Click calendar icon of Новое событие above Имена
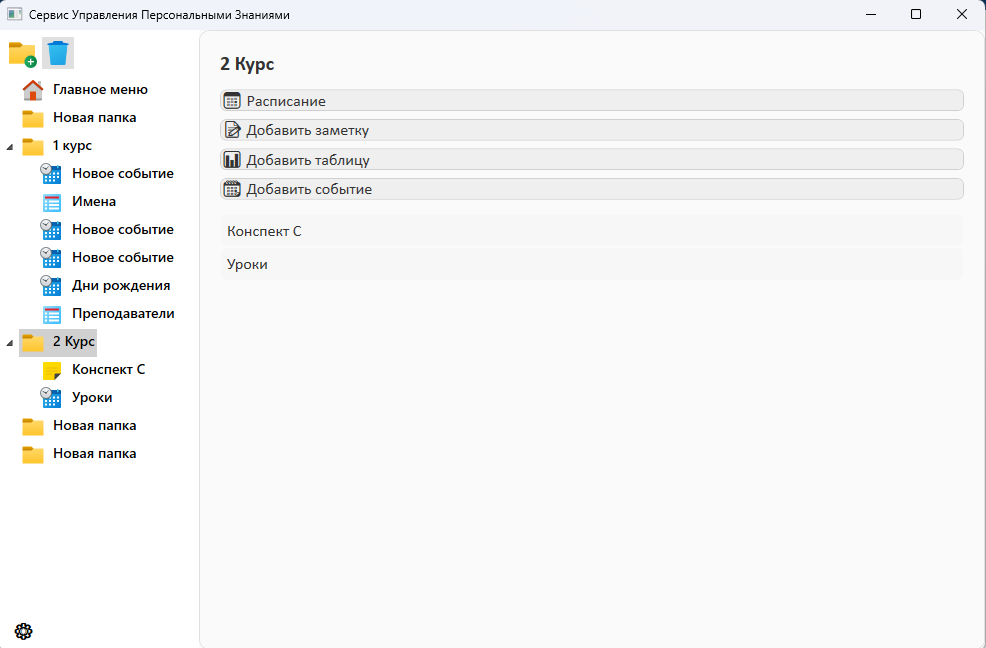986x648 pixels. (x=51, y=174)
